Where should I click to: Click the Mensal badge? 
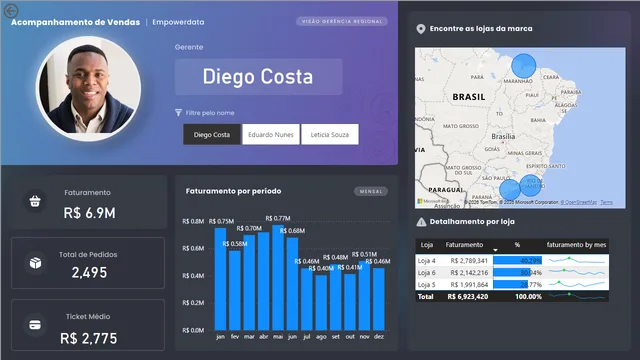pyautogui.click(x=371, y=191)
